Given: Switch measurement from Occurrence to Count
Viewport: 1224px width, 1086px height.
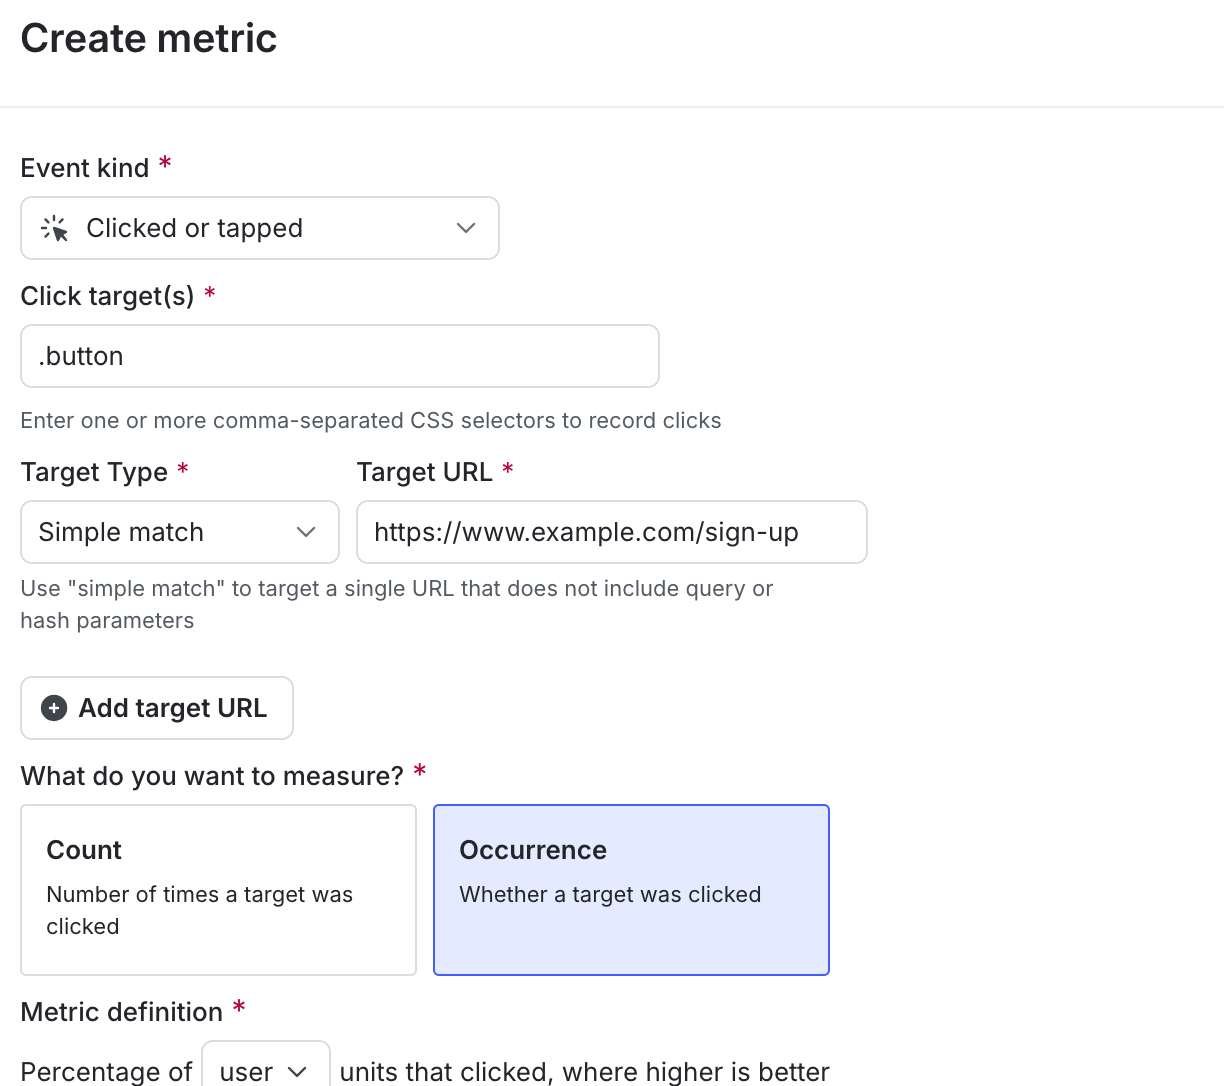Looking at the screenshot, I should pyautogui.click(x=218, y=889).
